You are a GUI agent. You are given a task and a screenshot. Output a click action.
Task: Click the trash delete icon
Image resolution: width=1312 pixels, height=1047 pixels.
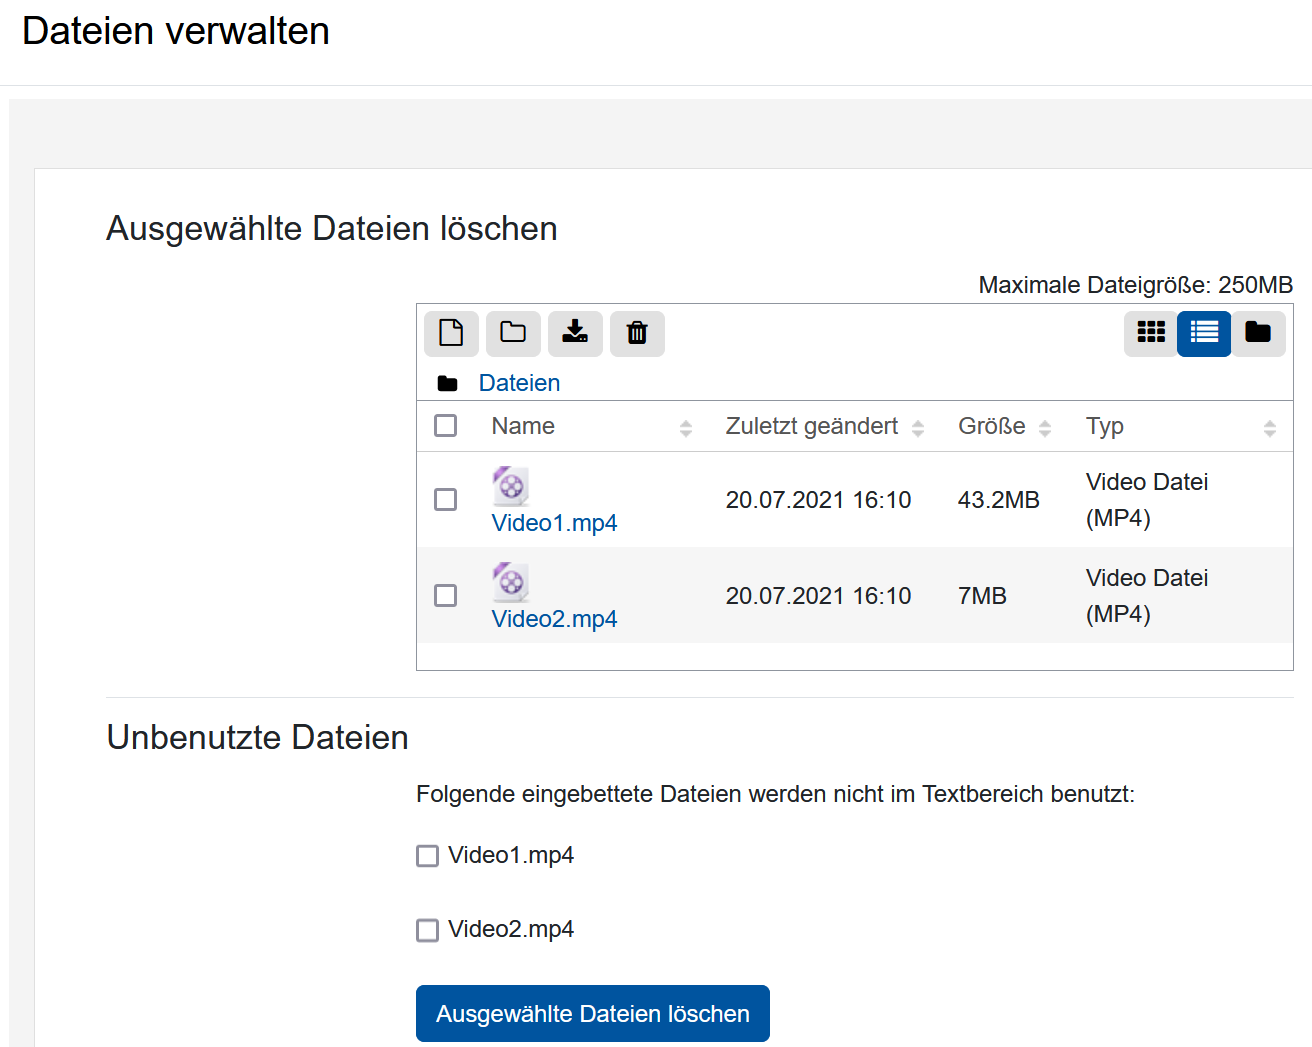[637, 333]
